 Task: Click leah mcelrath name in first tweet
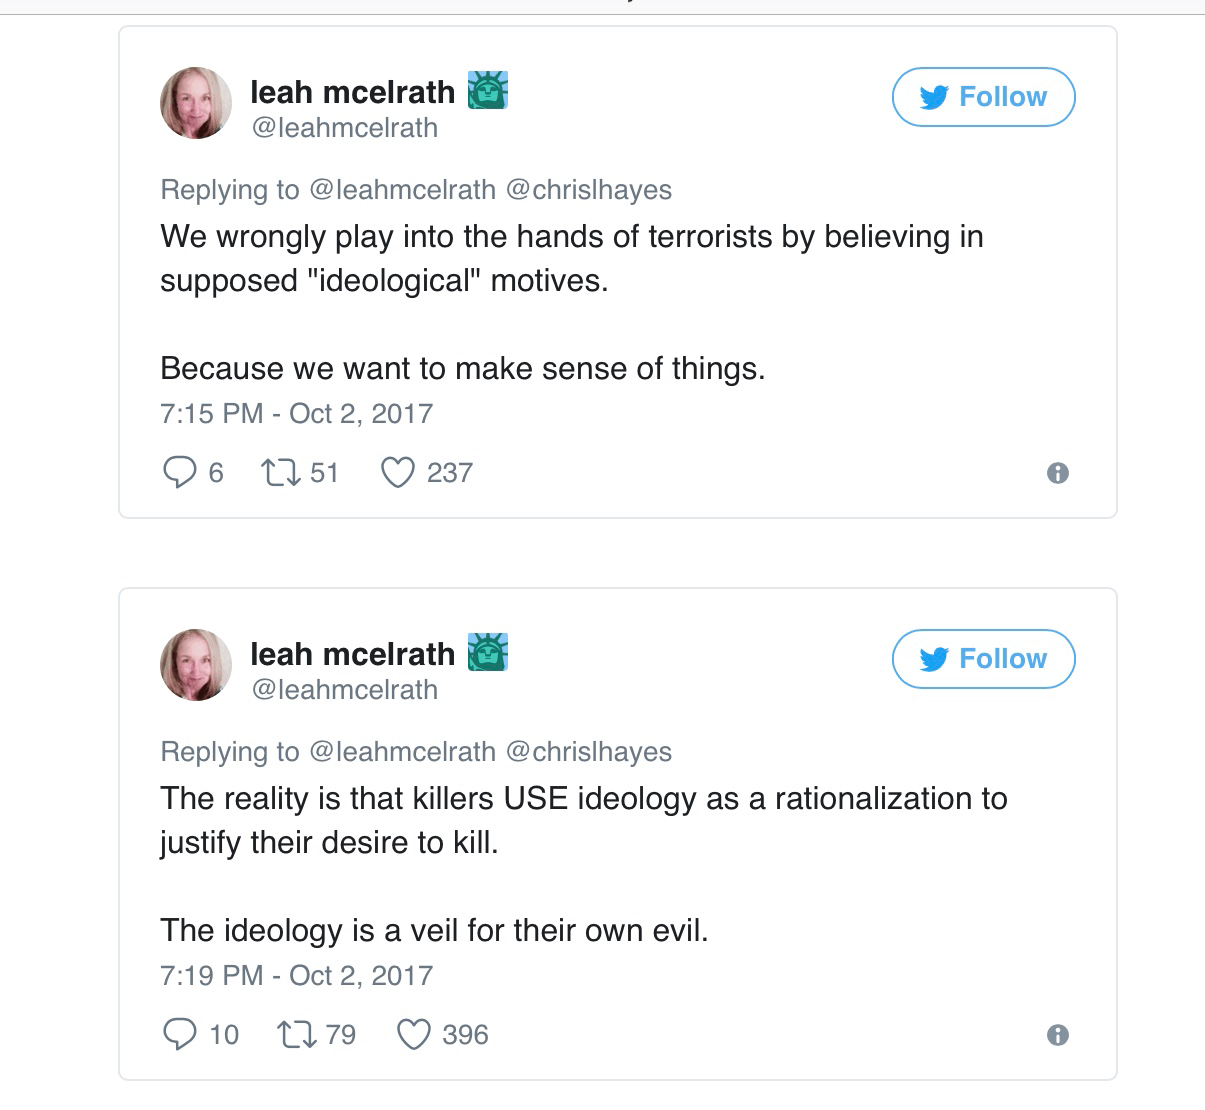(x=352, y=92)
